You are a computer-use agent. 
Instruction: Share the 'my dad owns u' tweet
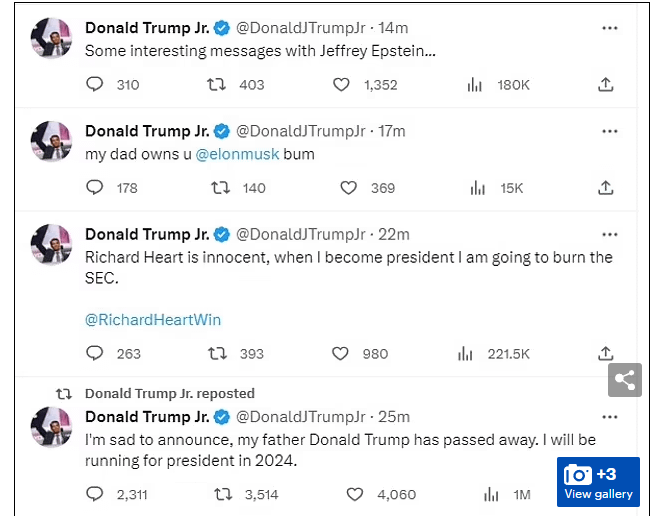pyautogui.click(x=606, y=187)
